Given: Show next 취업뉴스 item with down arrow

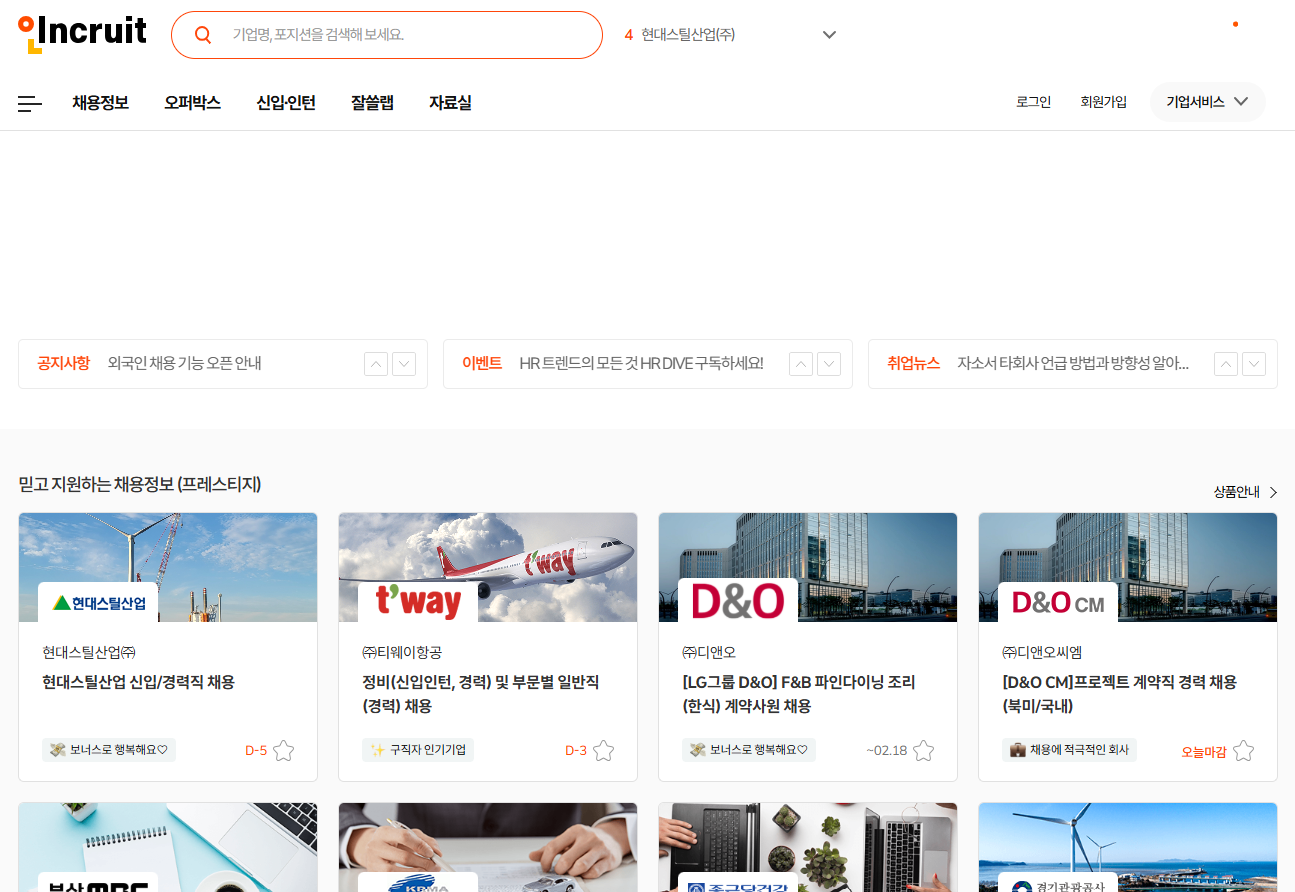Looking at the screenshot, I should point(1254,364).
